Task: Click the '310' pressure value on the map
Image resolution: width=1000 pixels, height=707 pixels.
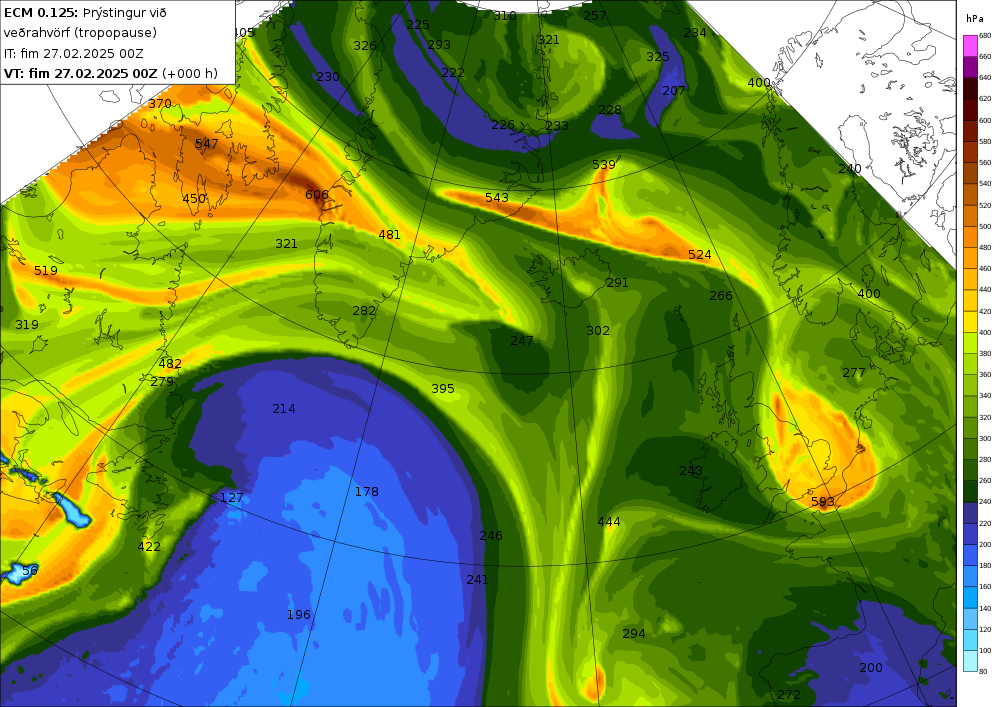Action: [505, 17]
